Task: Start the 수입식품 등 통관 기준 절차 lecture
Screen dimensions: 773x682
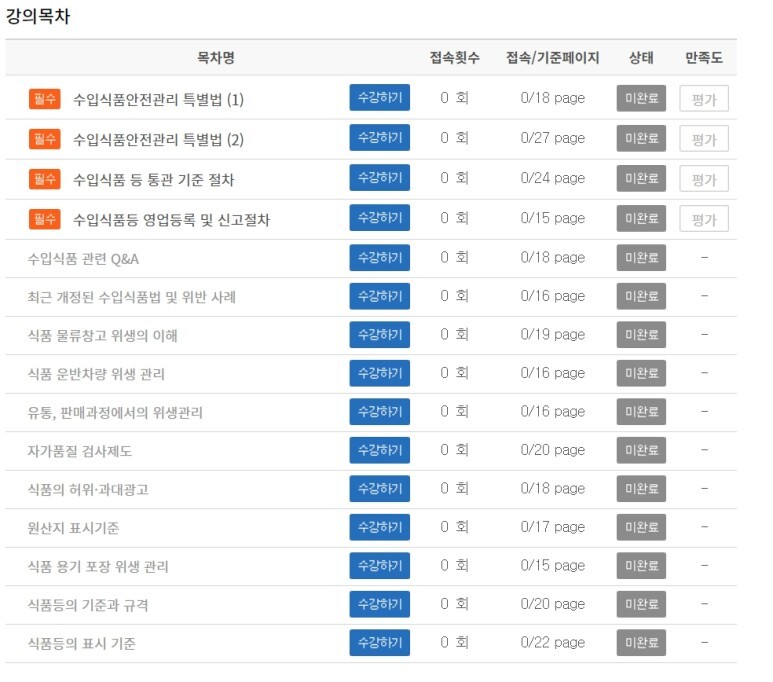Action: click(380, 178)
